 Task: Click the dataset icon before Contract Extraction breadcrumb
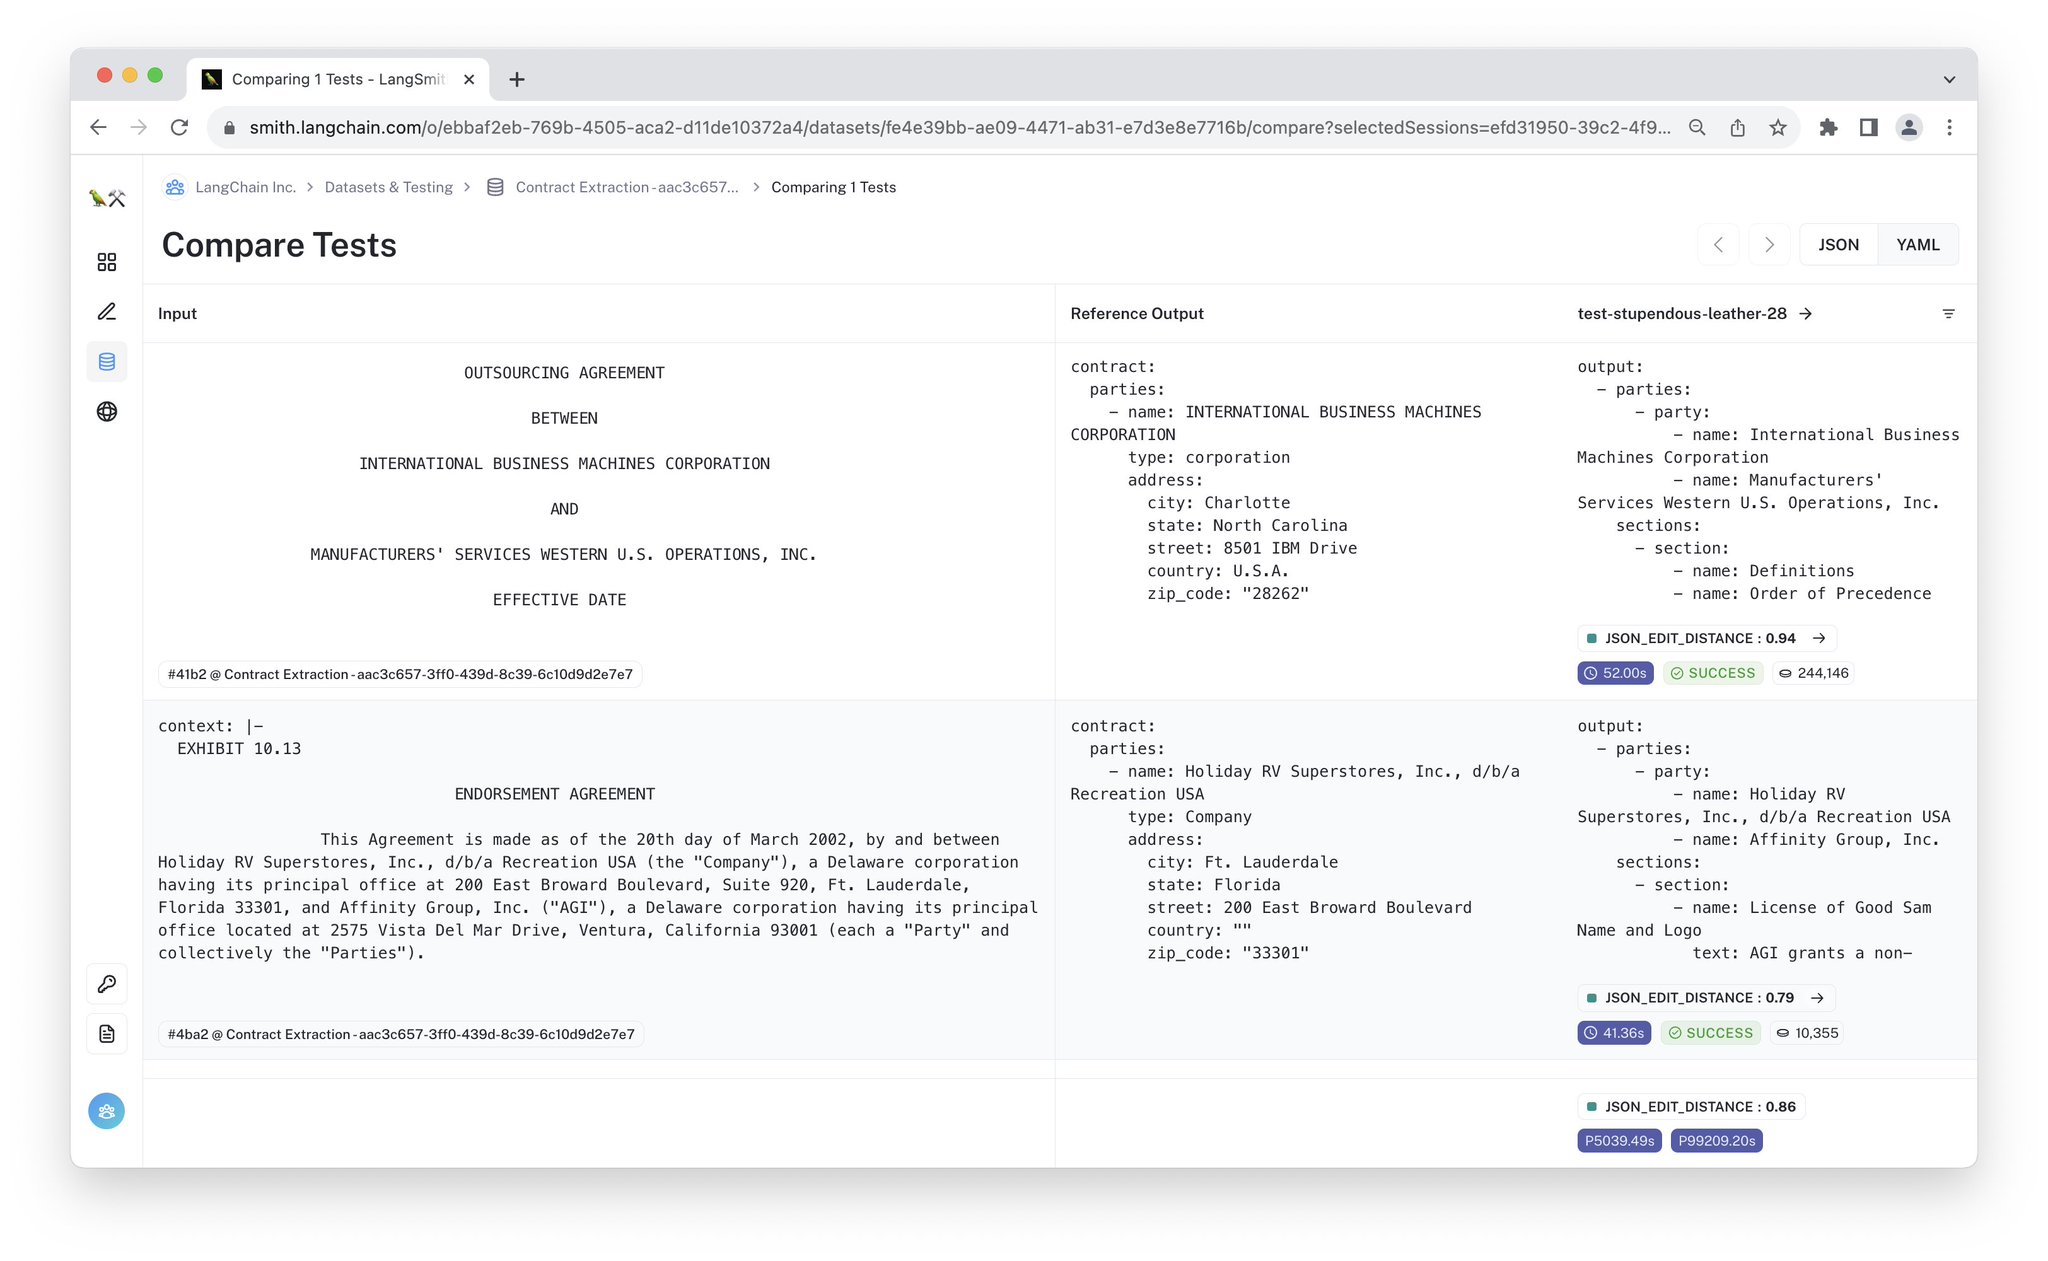[x=495, y=187]
